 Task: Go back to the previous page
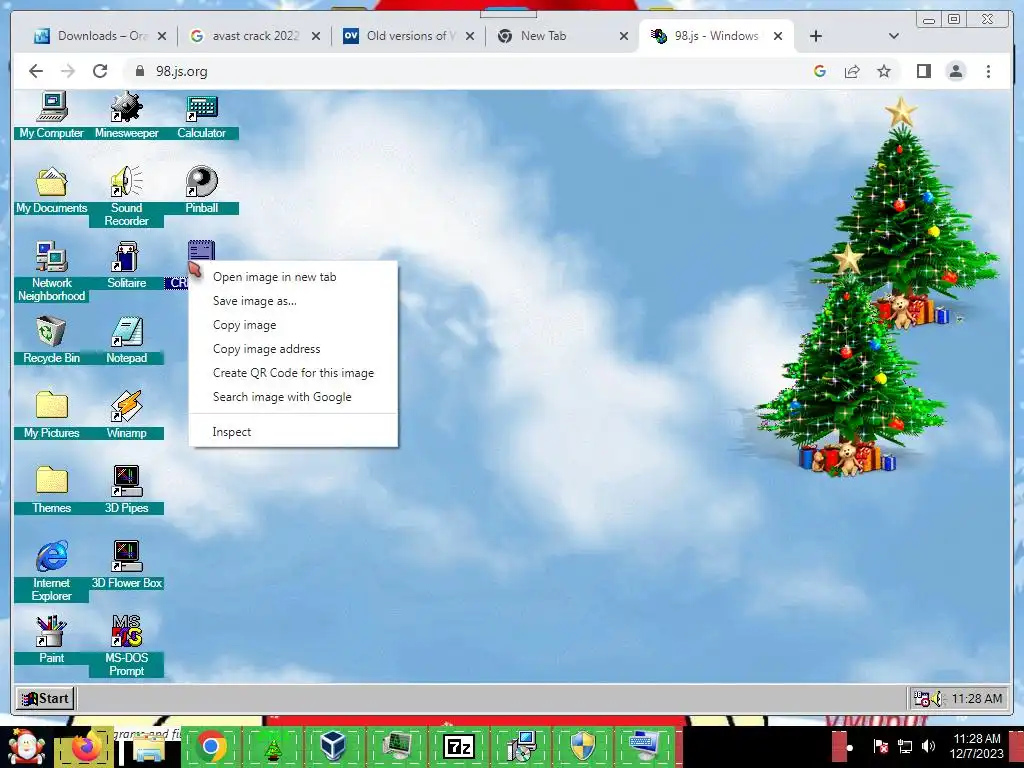[36, 71]
